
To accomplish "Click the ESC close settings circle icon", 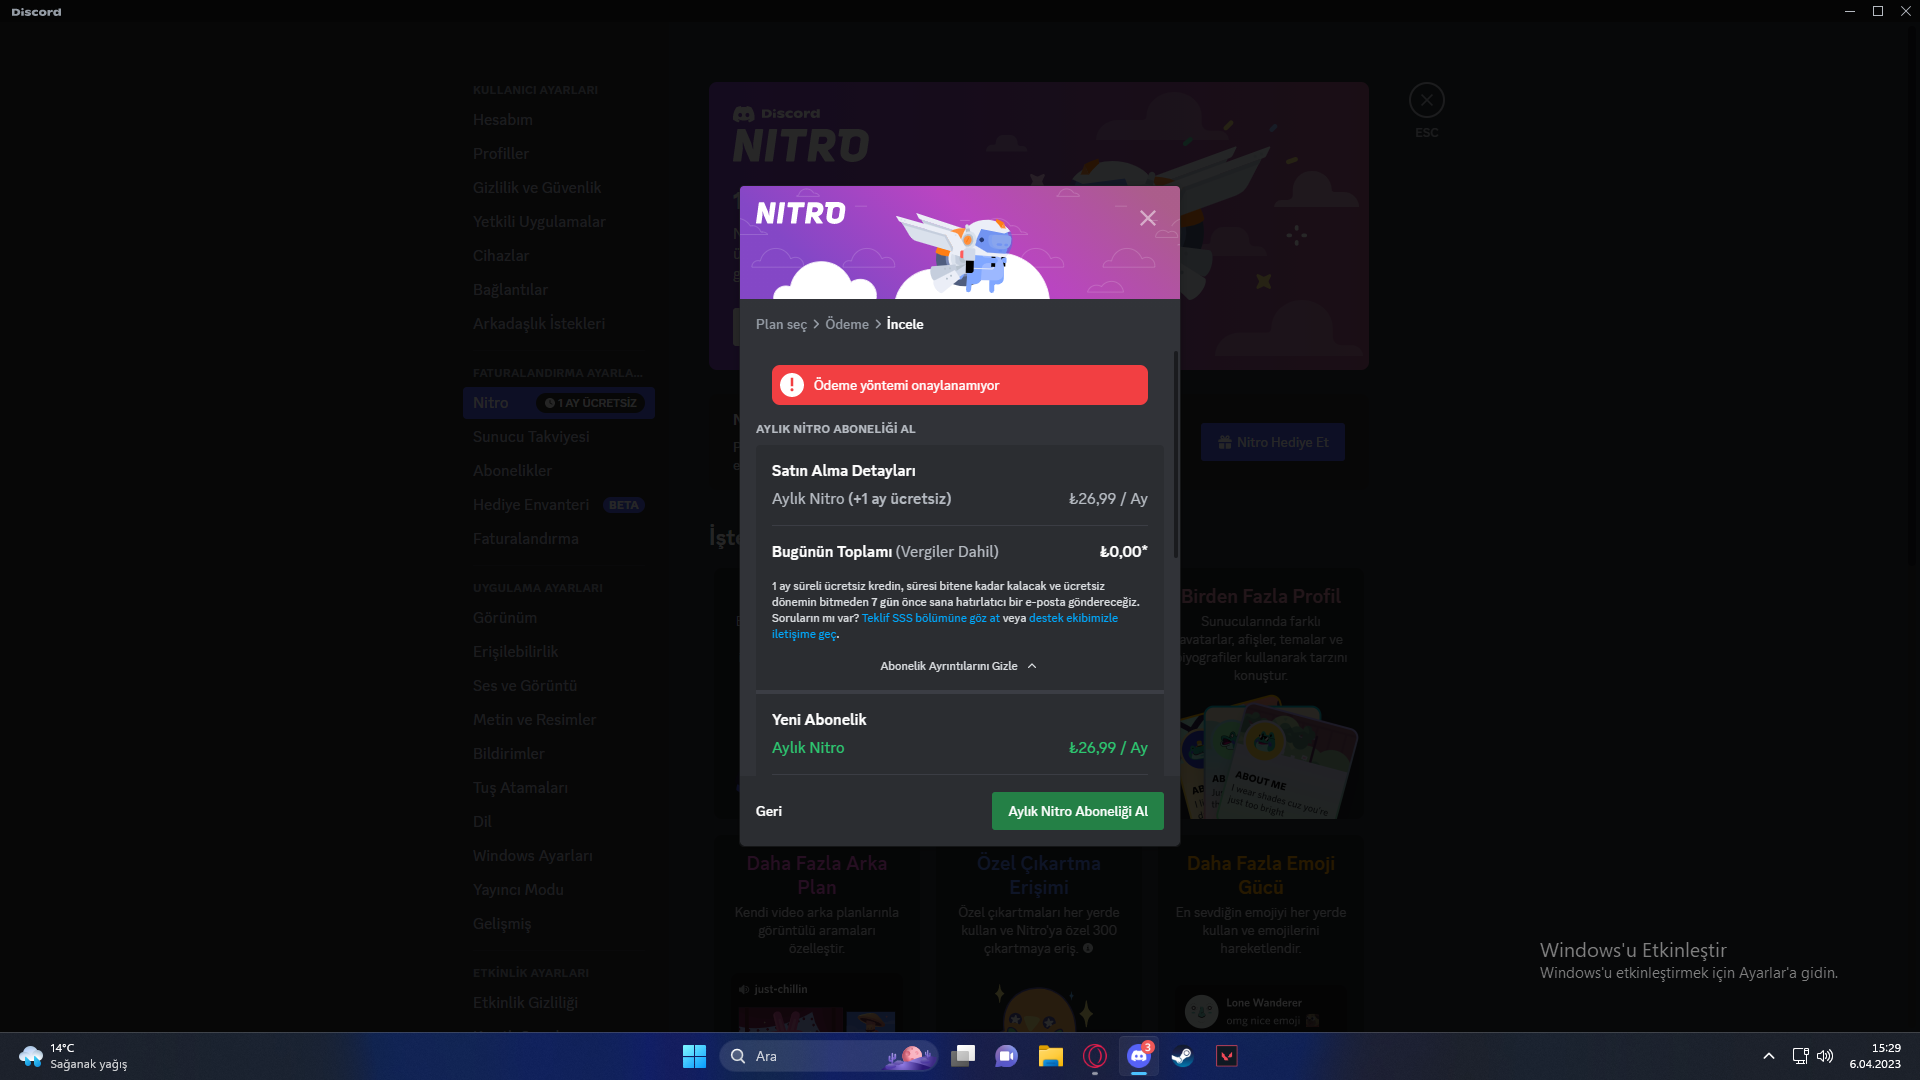I will pos(1426,100).
